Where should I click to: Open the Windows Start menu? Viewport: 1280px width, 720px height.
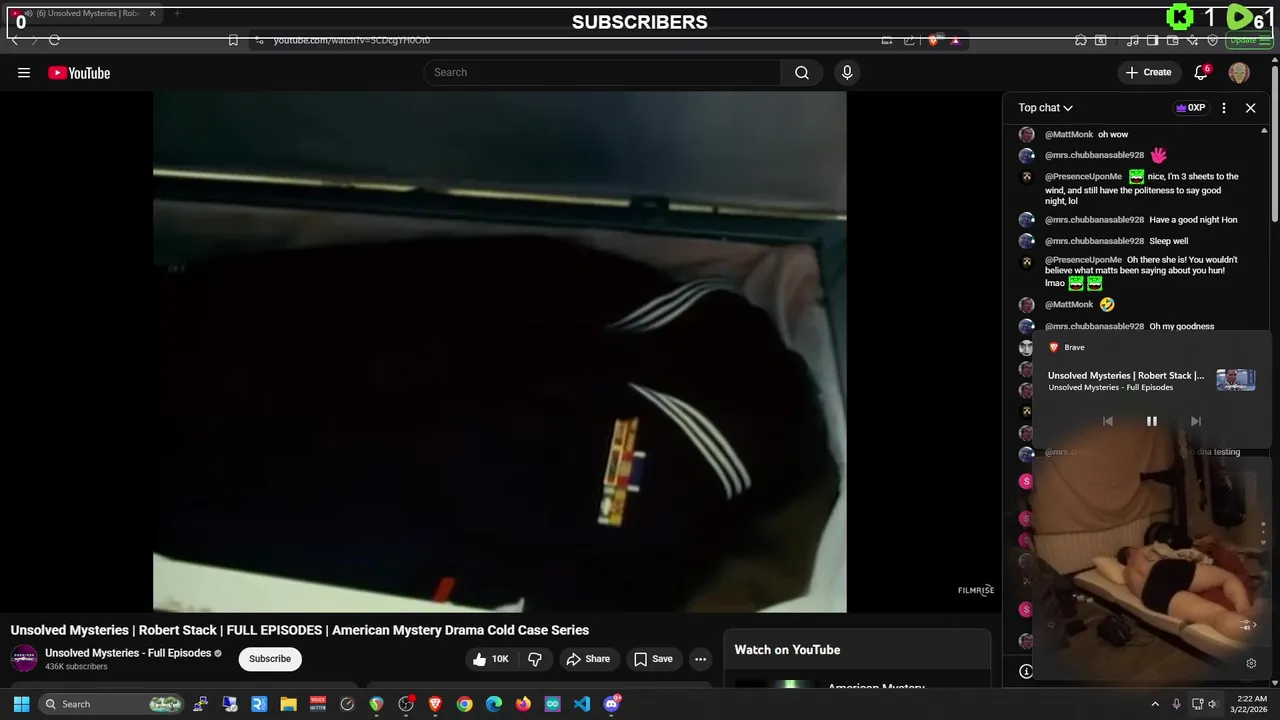(x=21, y=704)
